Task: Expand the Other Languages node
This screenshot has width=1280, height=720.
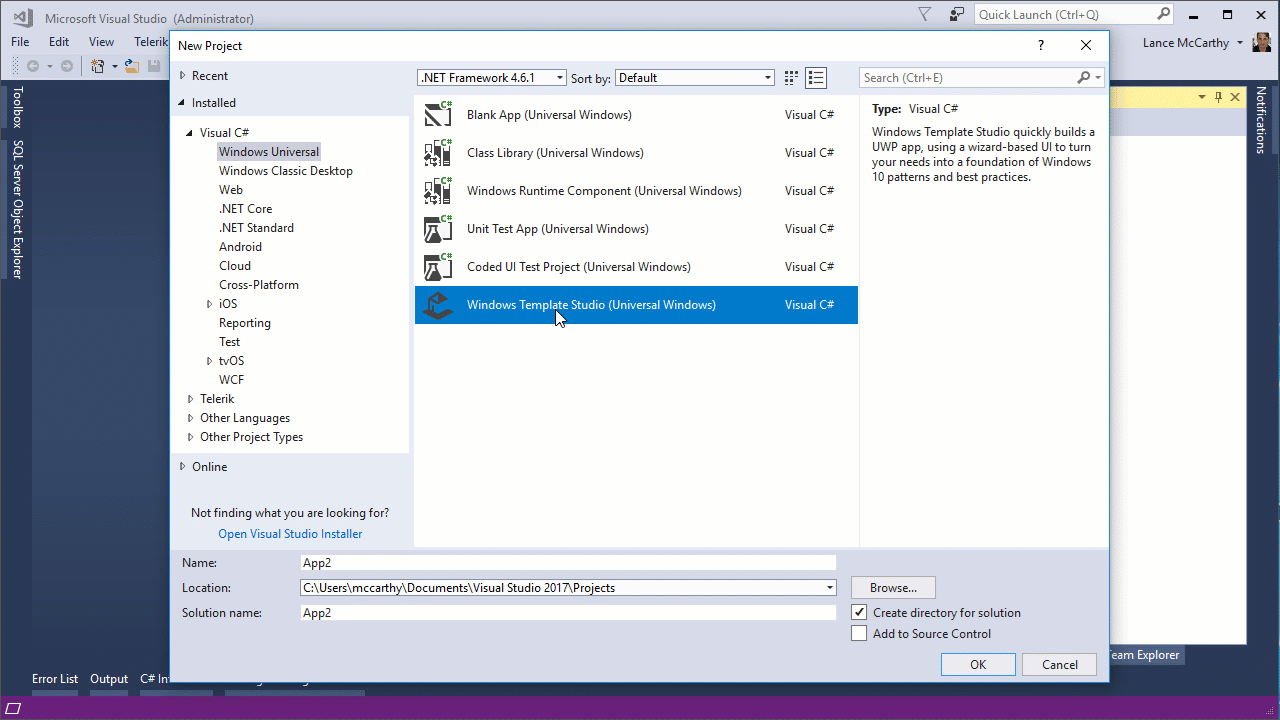Action: tap(190, 418)
